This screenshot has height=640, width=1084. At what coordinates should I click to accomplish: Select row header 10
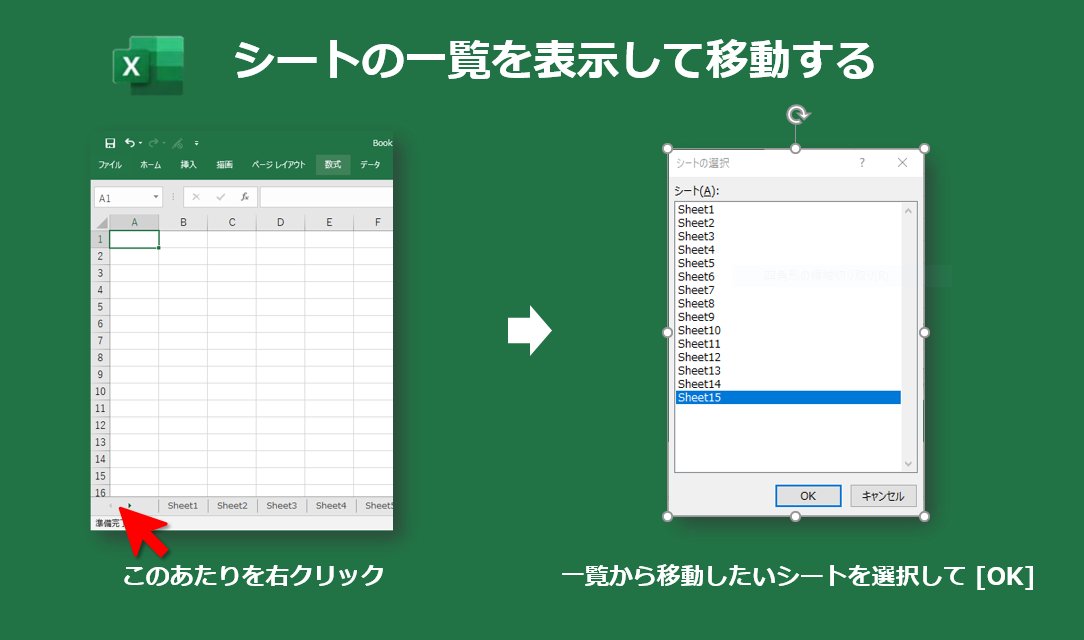point(100,391)
